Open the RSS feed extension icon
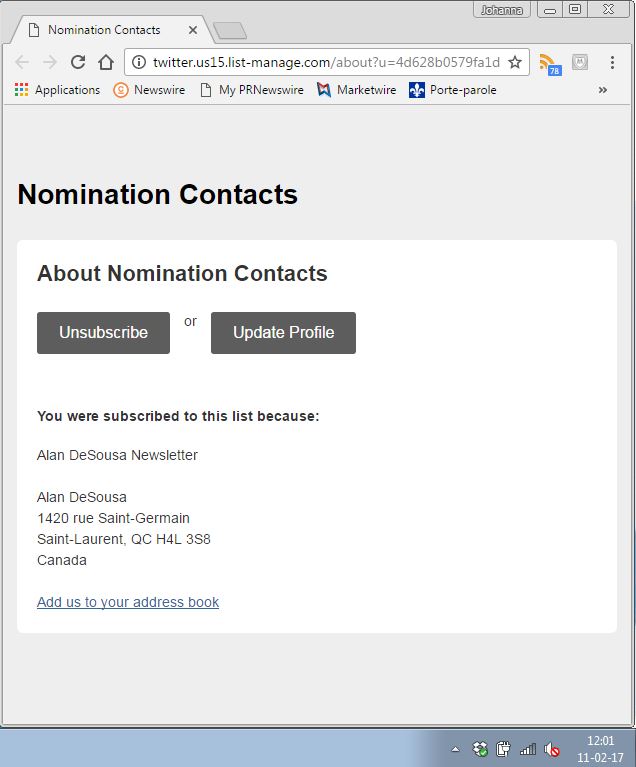This screenshot has height=767, width=636. (x=549, y=63)
